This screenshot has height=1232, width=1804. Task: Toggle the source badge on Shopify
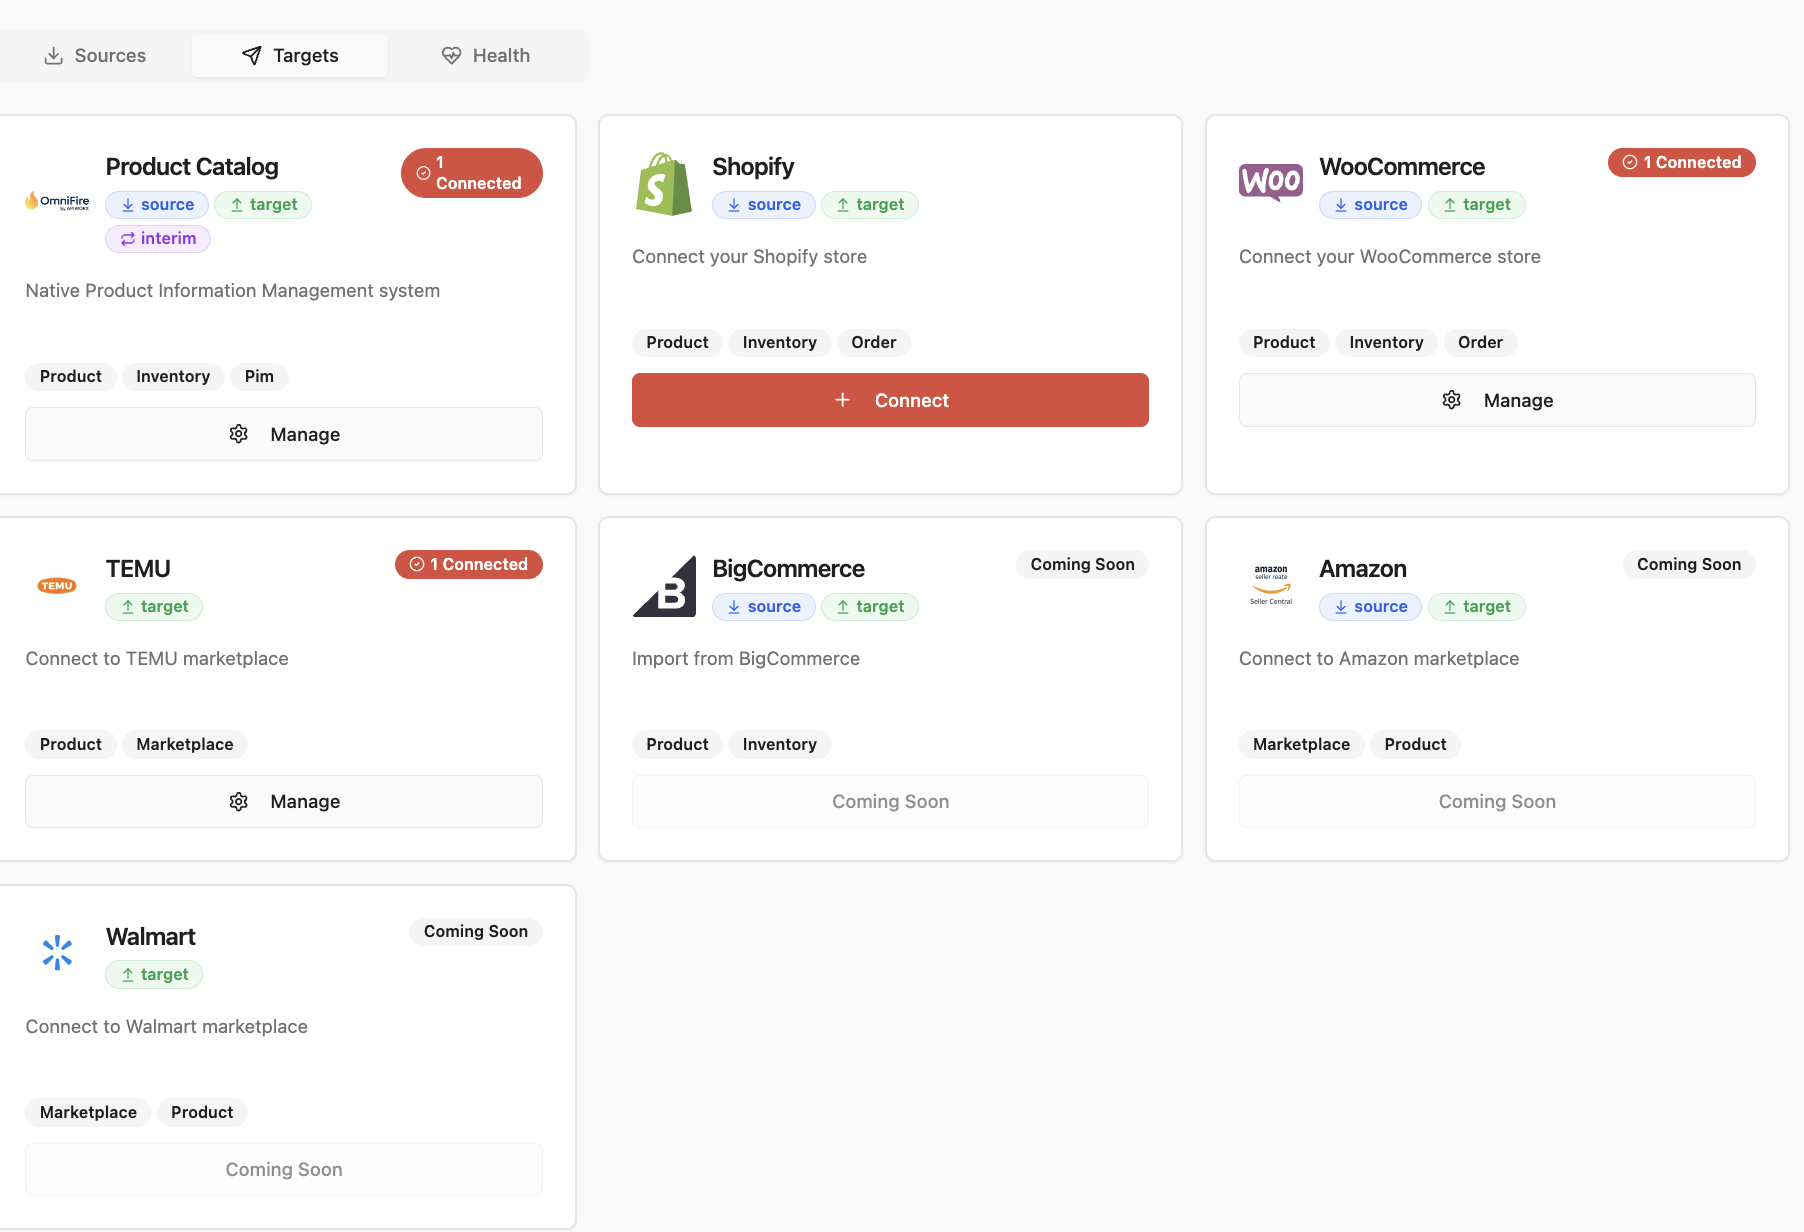pos(763,204)
